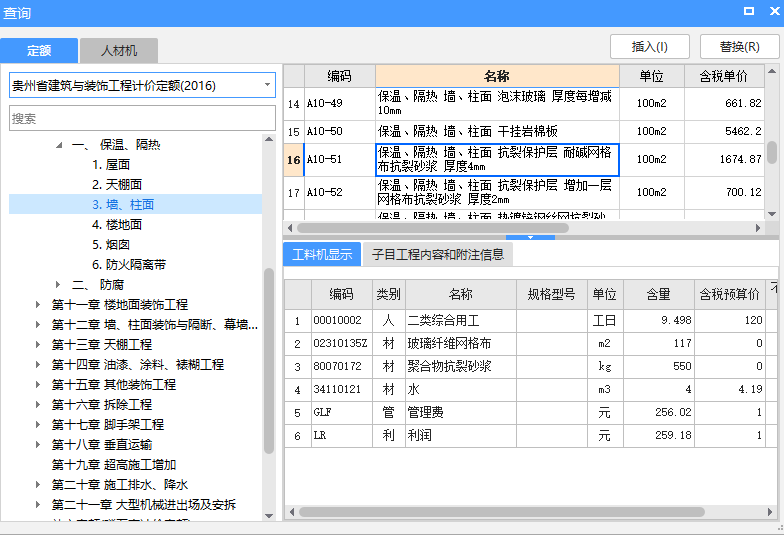Switch to the 人材机 tab
The height and width of the screenshot is (535, 784).
(119, 50)
